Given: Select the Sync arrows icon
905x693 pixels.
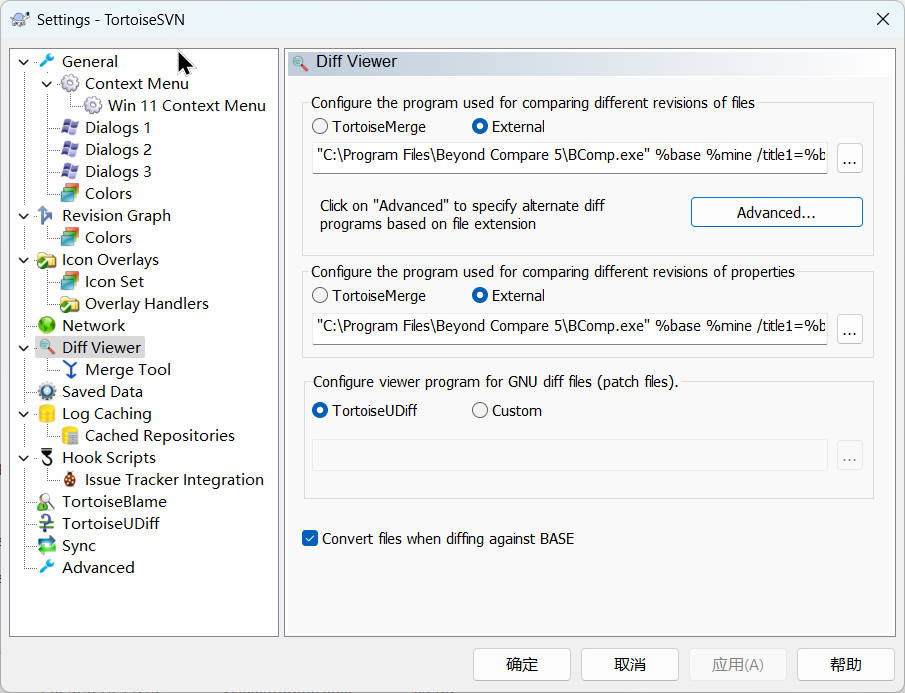Looking at the screenshot, I should pyautogui.click(x=46, y=545).
